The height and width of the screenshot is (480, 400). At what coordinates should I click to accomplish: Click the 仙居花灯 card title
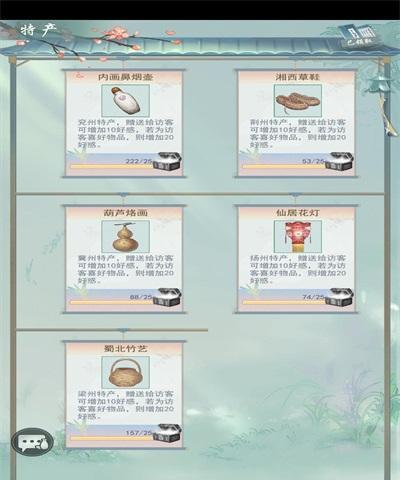297,213
